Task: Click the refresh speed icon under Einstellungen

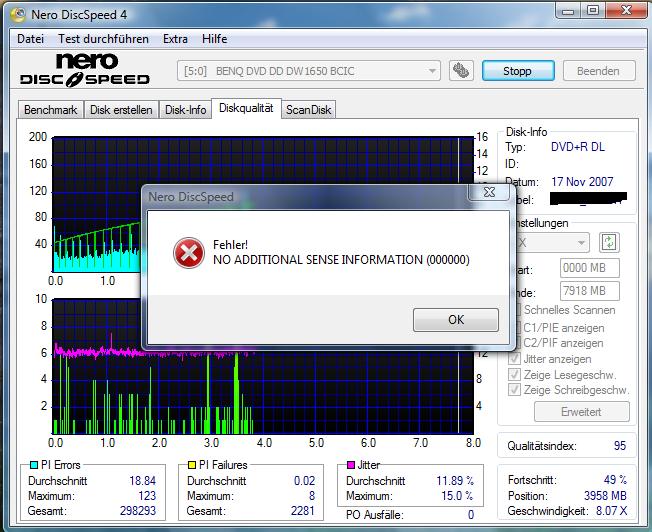Action: coord(609,242)
